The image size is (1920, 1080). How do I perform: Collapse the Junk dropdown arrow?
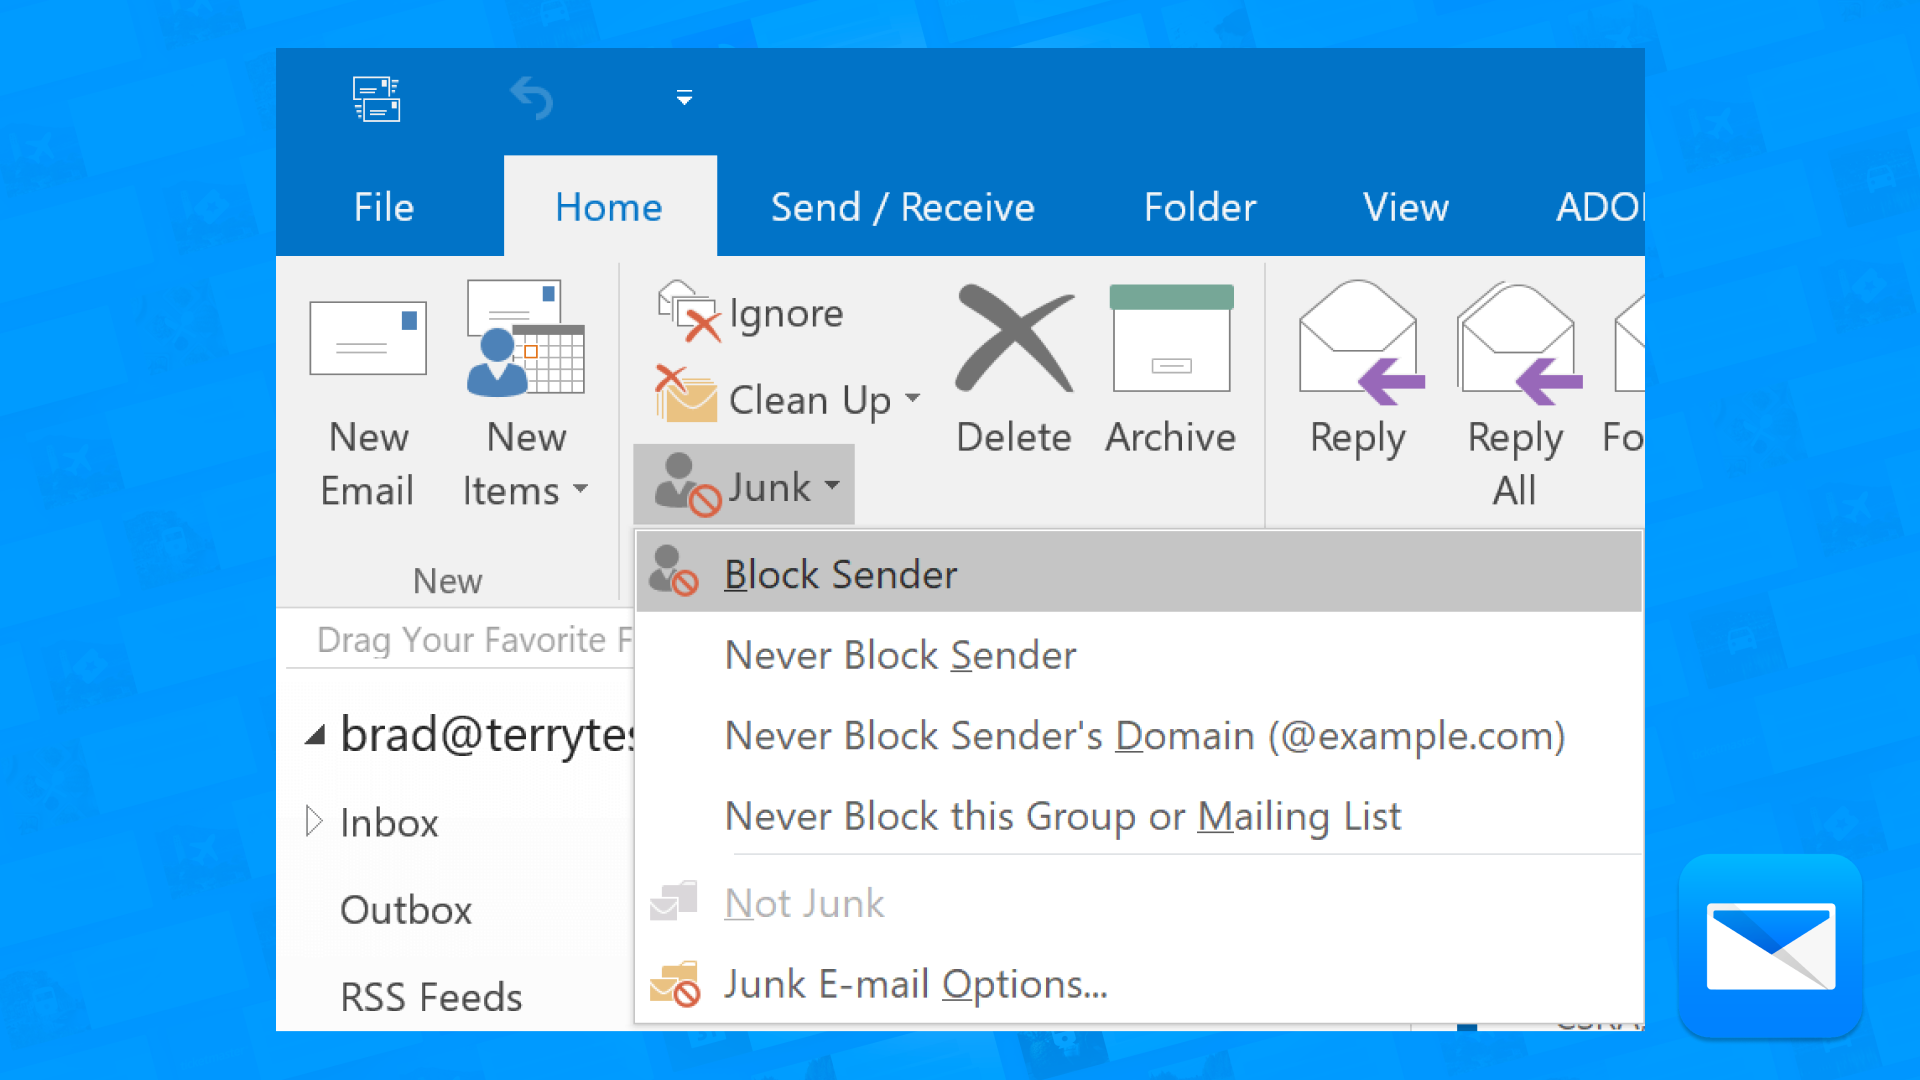click(832, 485)
